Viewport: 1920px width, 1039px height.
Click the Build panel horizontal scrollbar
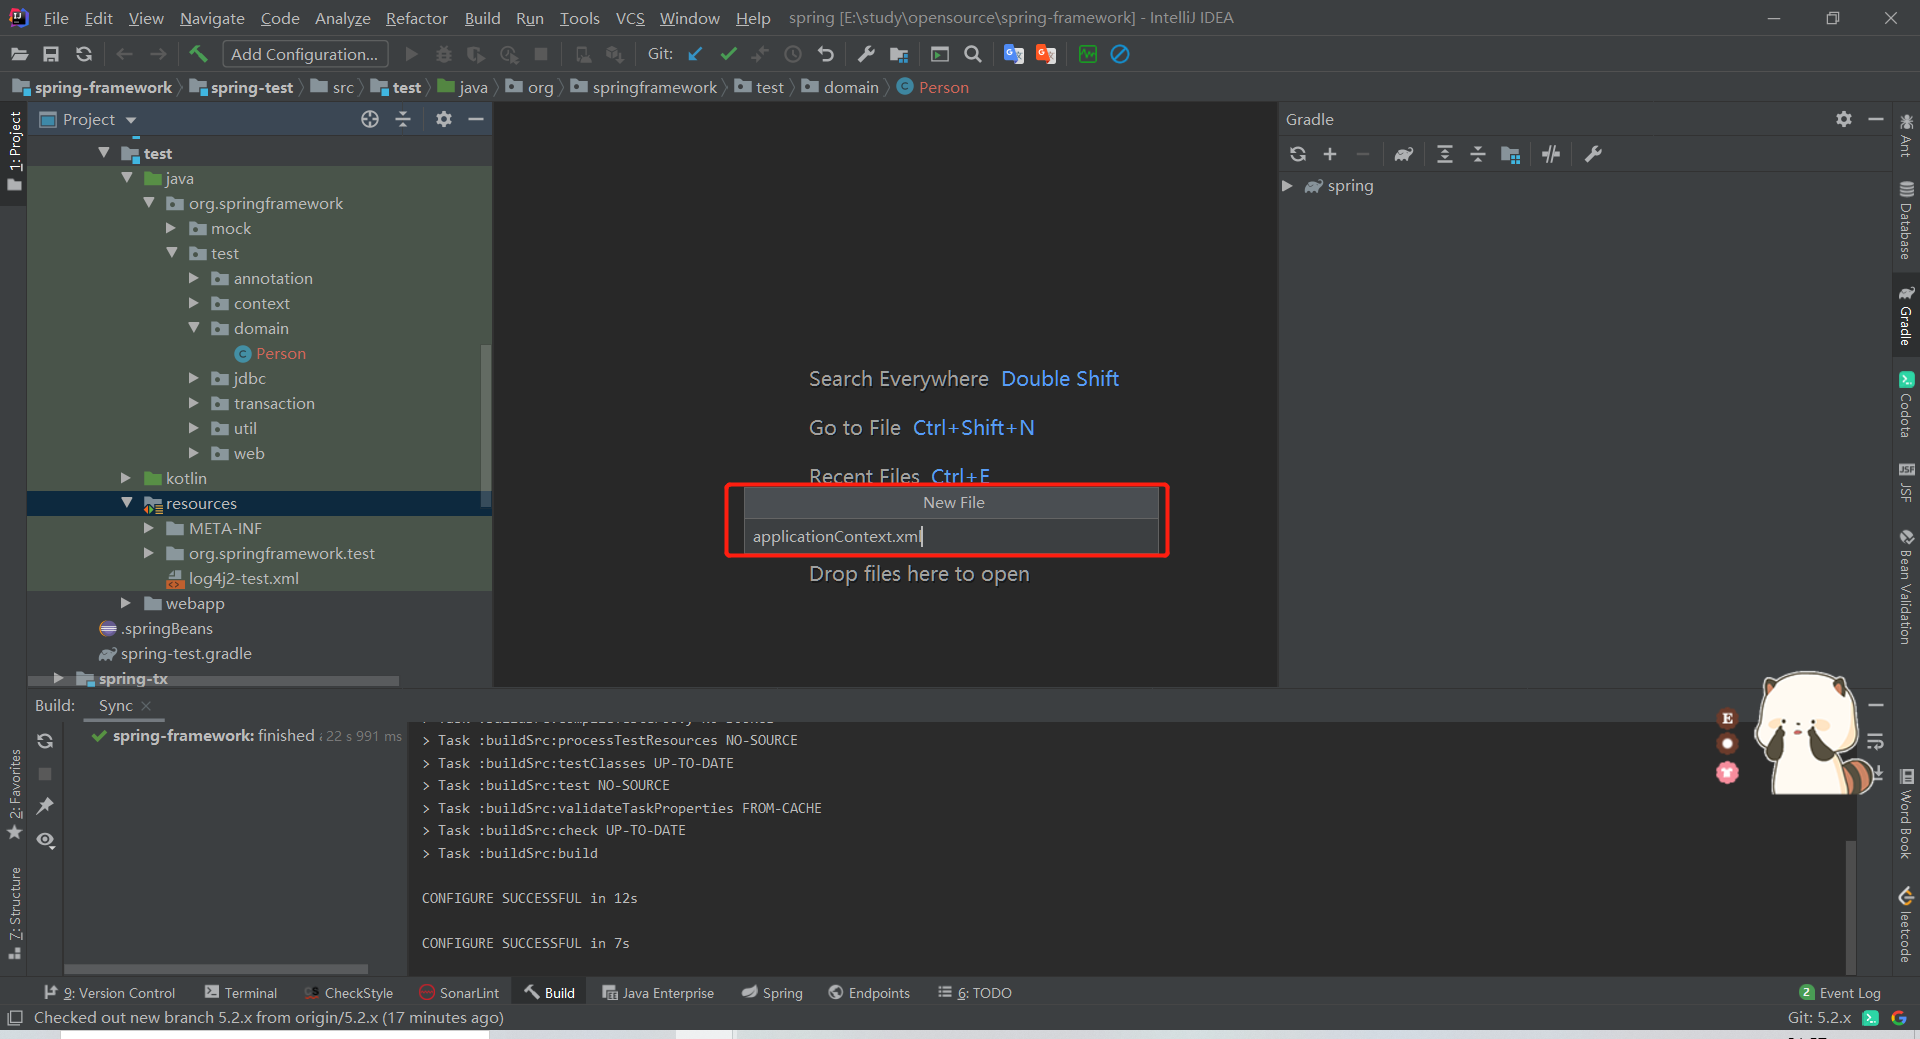216,969
